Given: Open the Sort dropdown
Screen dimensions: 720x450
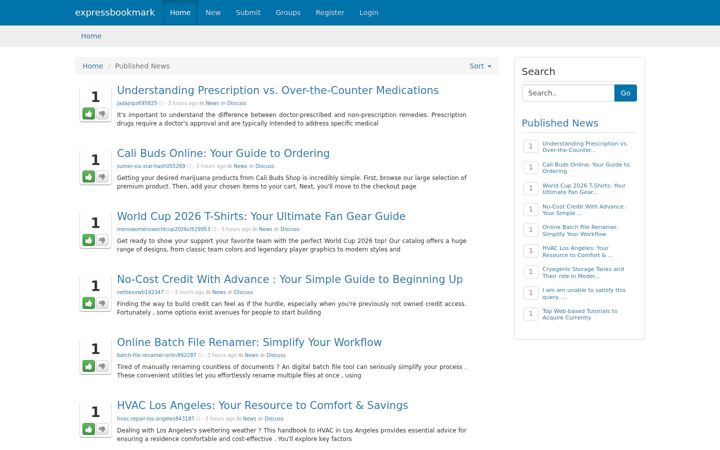Looking at the screenshot, I should click(480, 66).
